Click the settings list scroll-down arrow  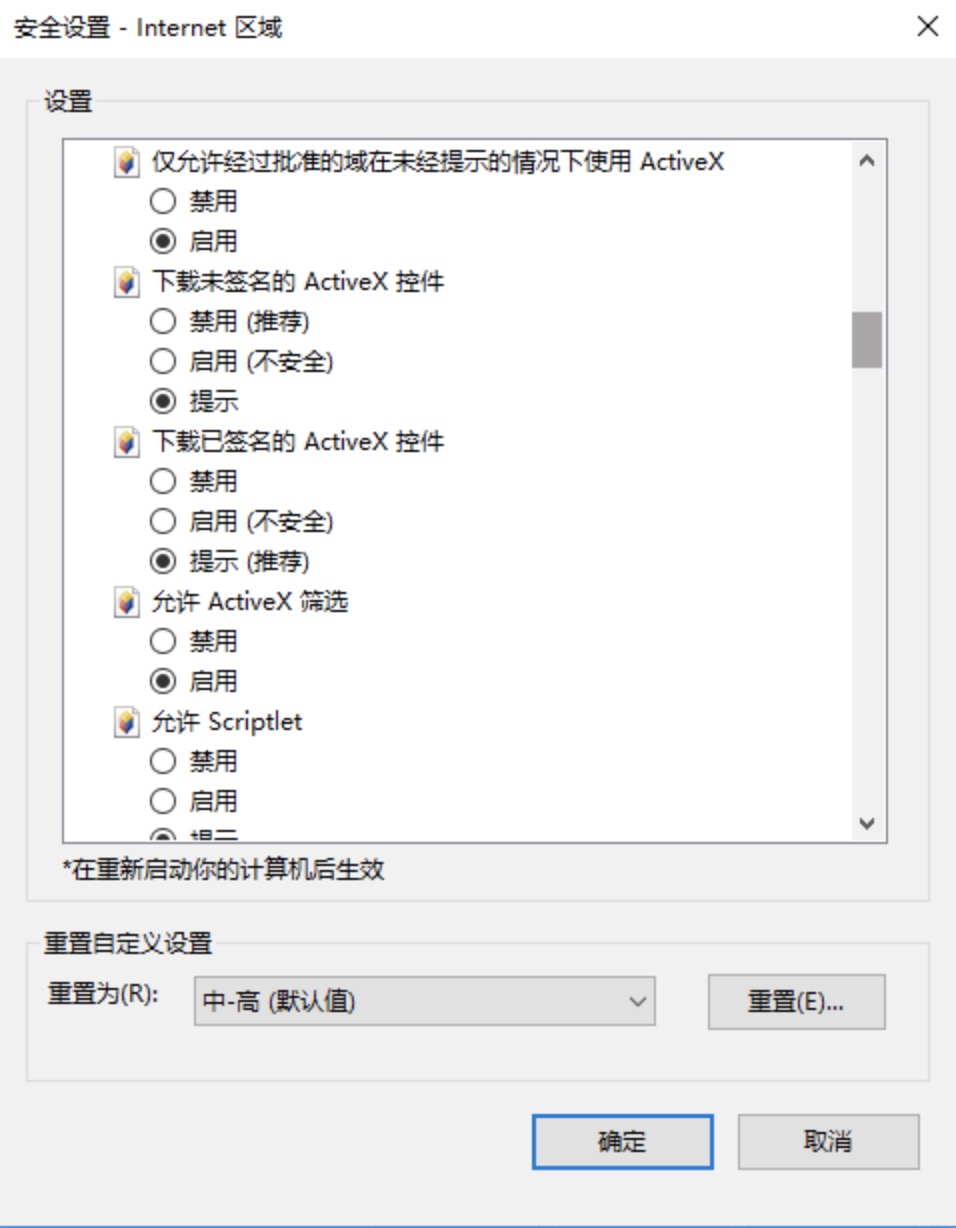[x=867, y=824]
